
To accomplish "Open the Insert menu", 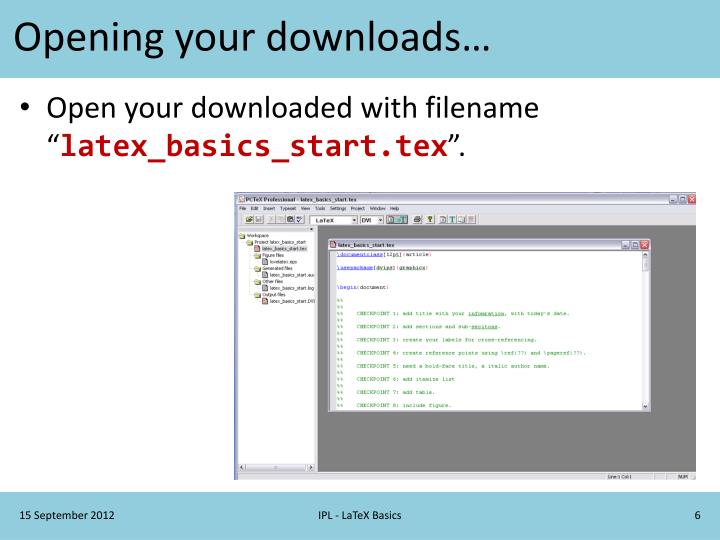I will 269,208.
